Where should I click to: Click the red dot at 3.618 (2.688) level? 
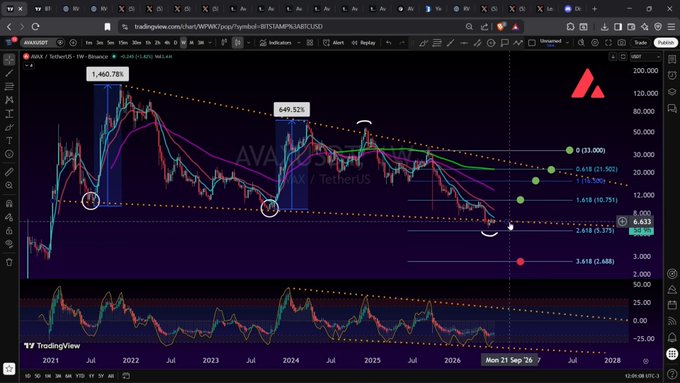pyautogui.click(x=520, y=262)
